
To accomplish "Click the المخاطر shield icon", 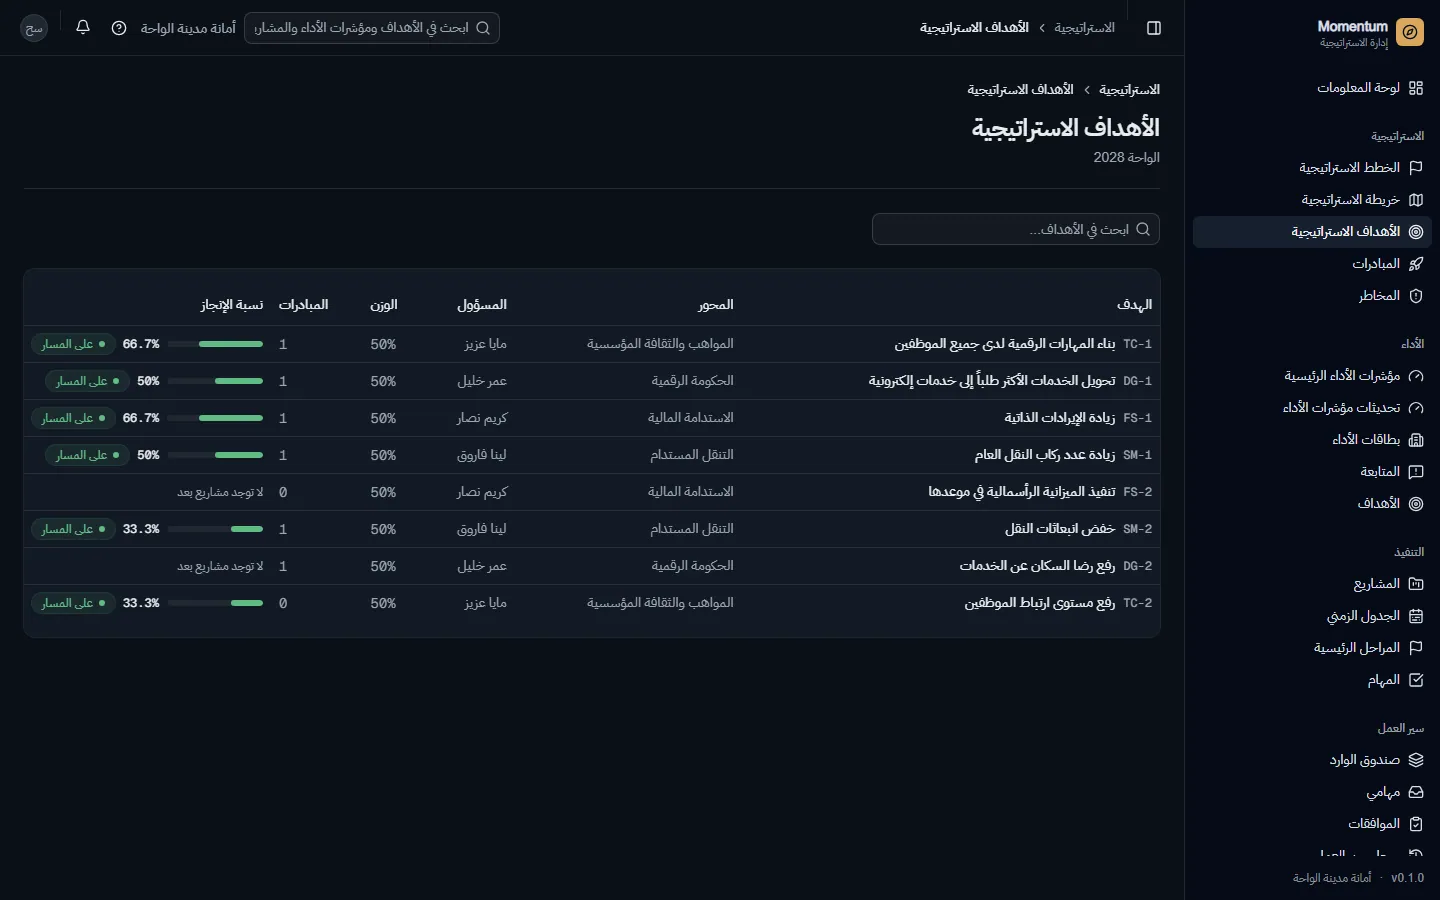I will [x=1415, y=296].
